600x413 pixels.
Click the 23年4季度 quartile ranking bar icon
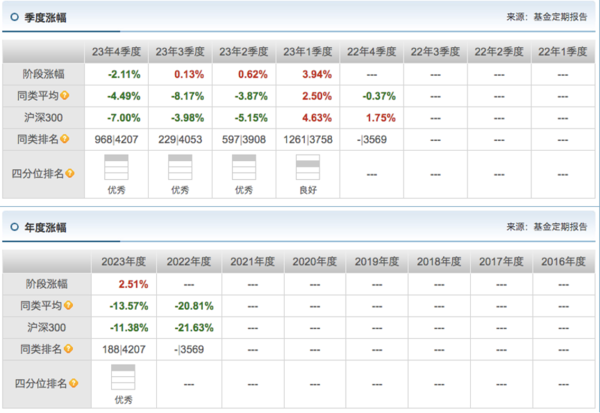click(x=116, y=167)
